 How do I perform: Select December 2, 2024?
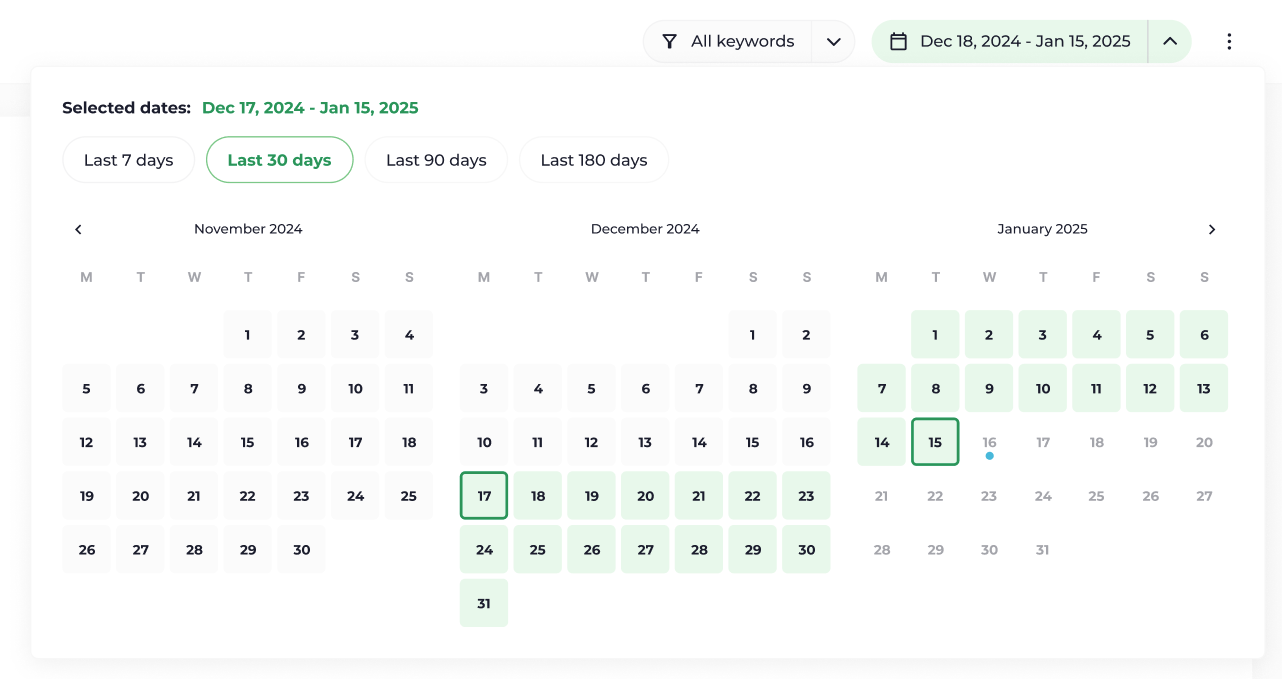(807, 335)
